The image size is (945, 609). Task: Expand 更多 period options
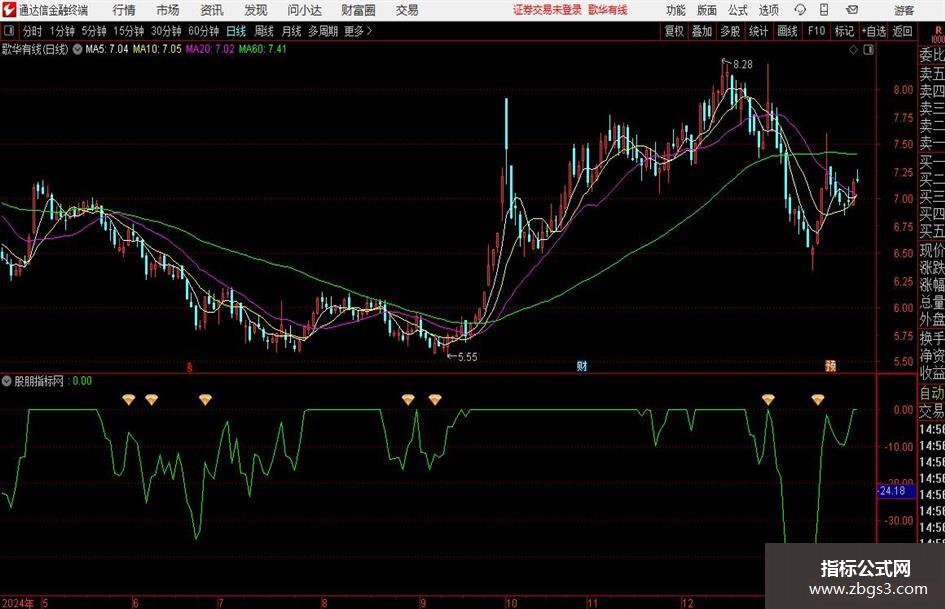tap(358, 31)
